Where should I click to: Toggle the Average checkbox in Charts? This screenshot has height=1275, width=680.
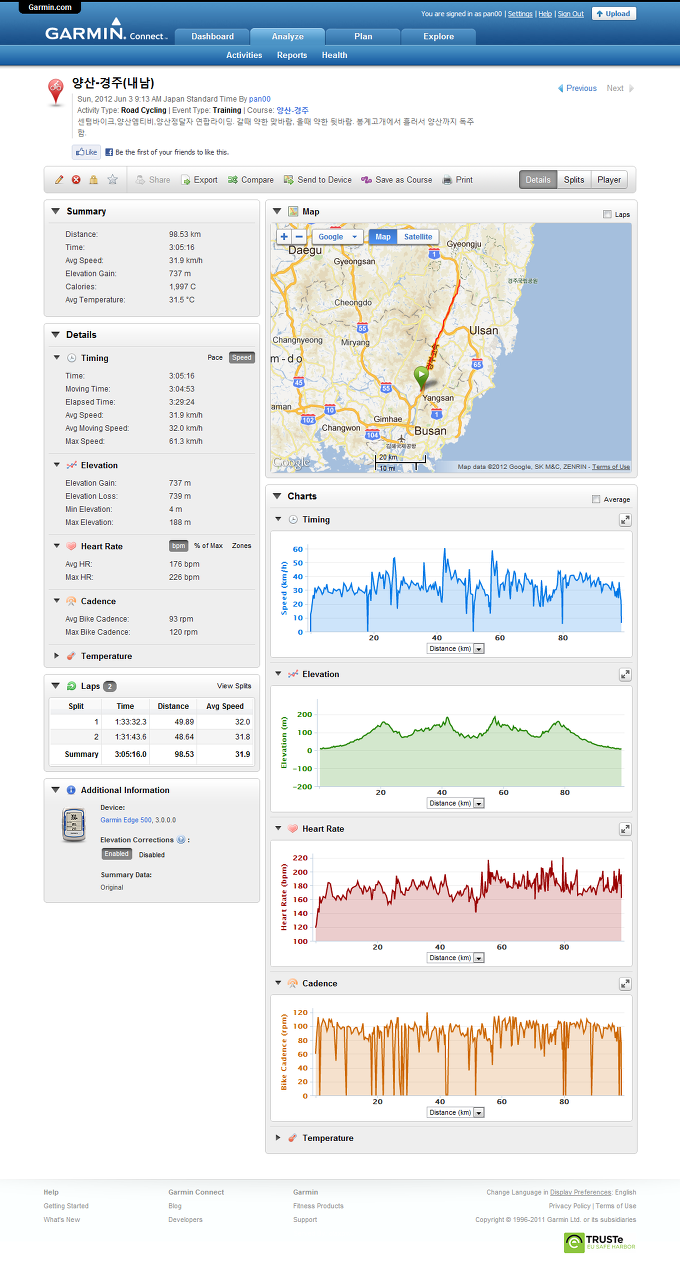point(597,499)
